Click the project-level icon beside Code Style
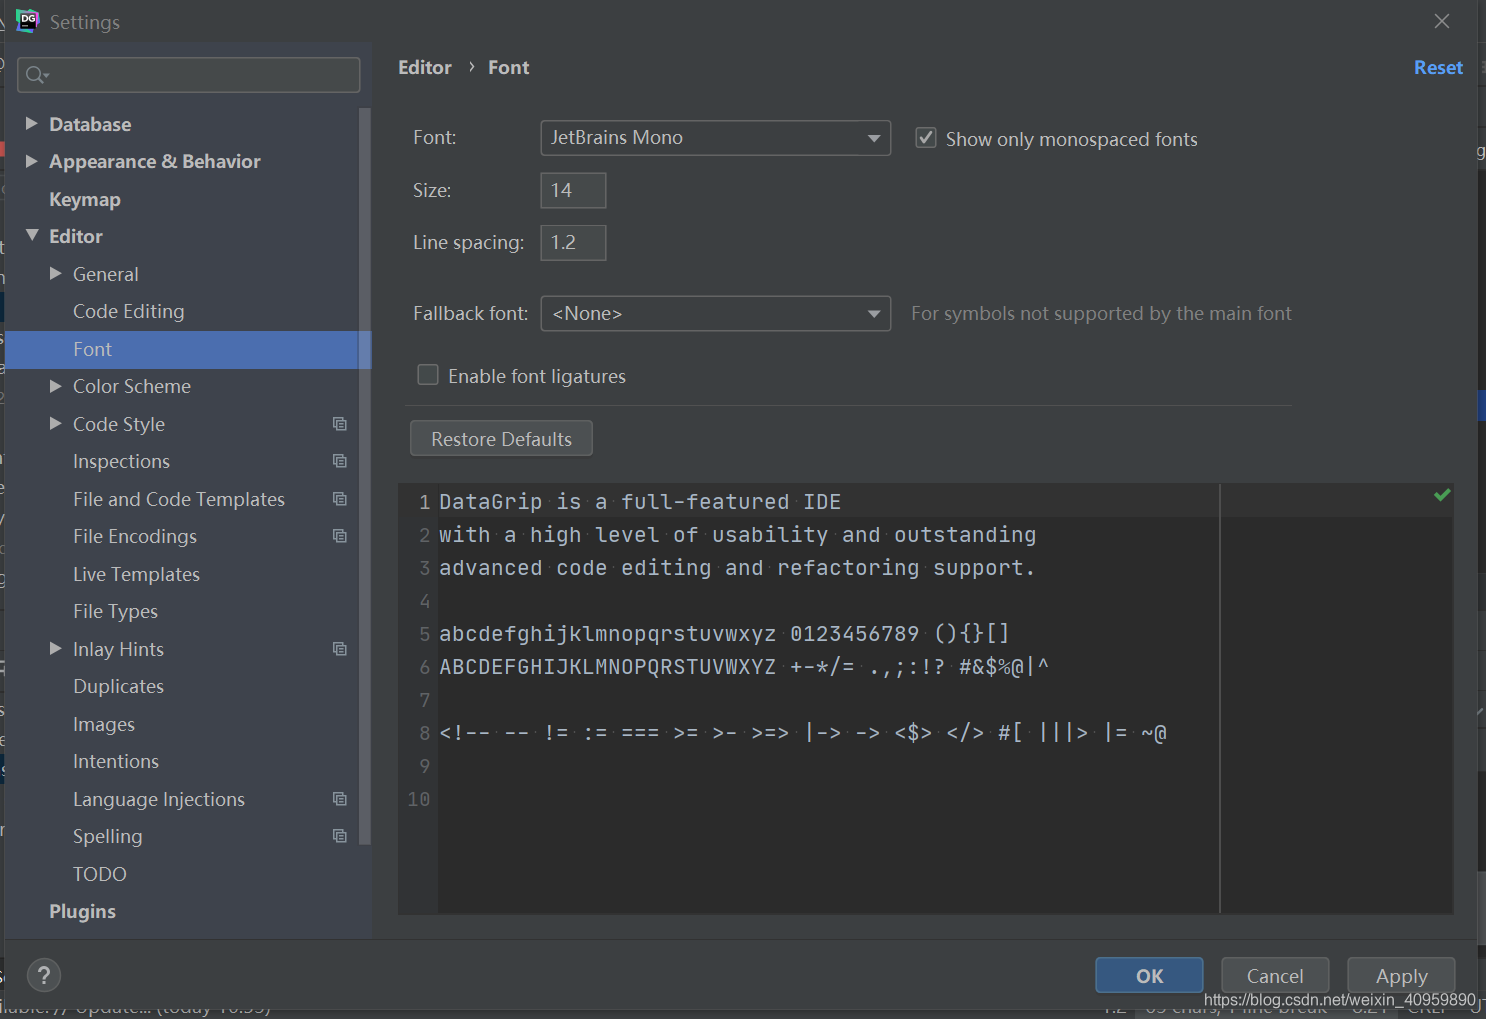1486x1019 pixels. tap(340, 424)
